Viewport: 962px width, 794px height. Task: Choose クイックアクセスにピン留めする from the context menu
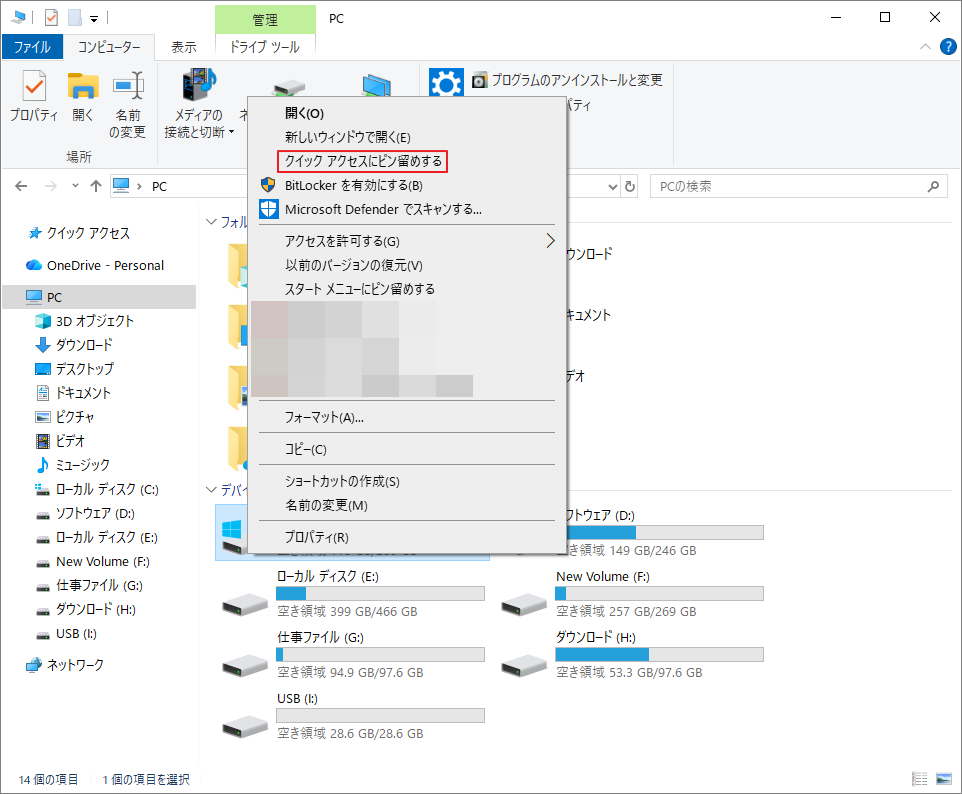pyautogui.click(x=361, y=161)
